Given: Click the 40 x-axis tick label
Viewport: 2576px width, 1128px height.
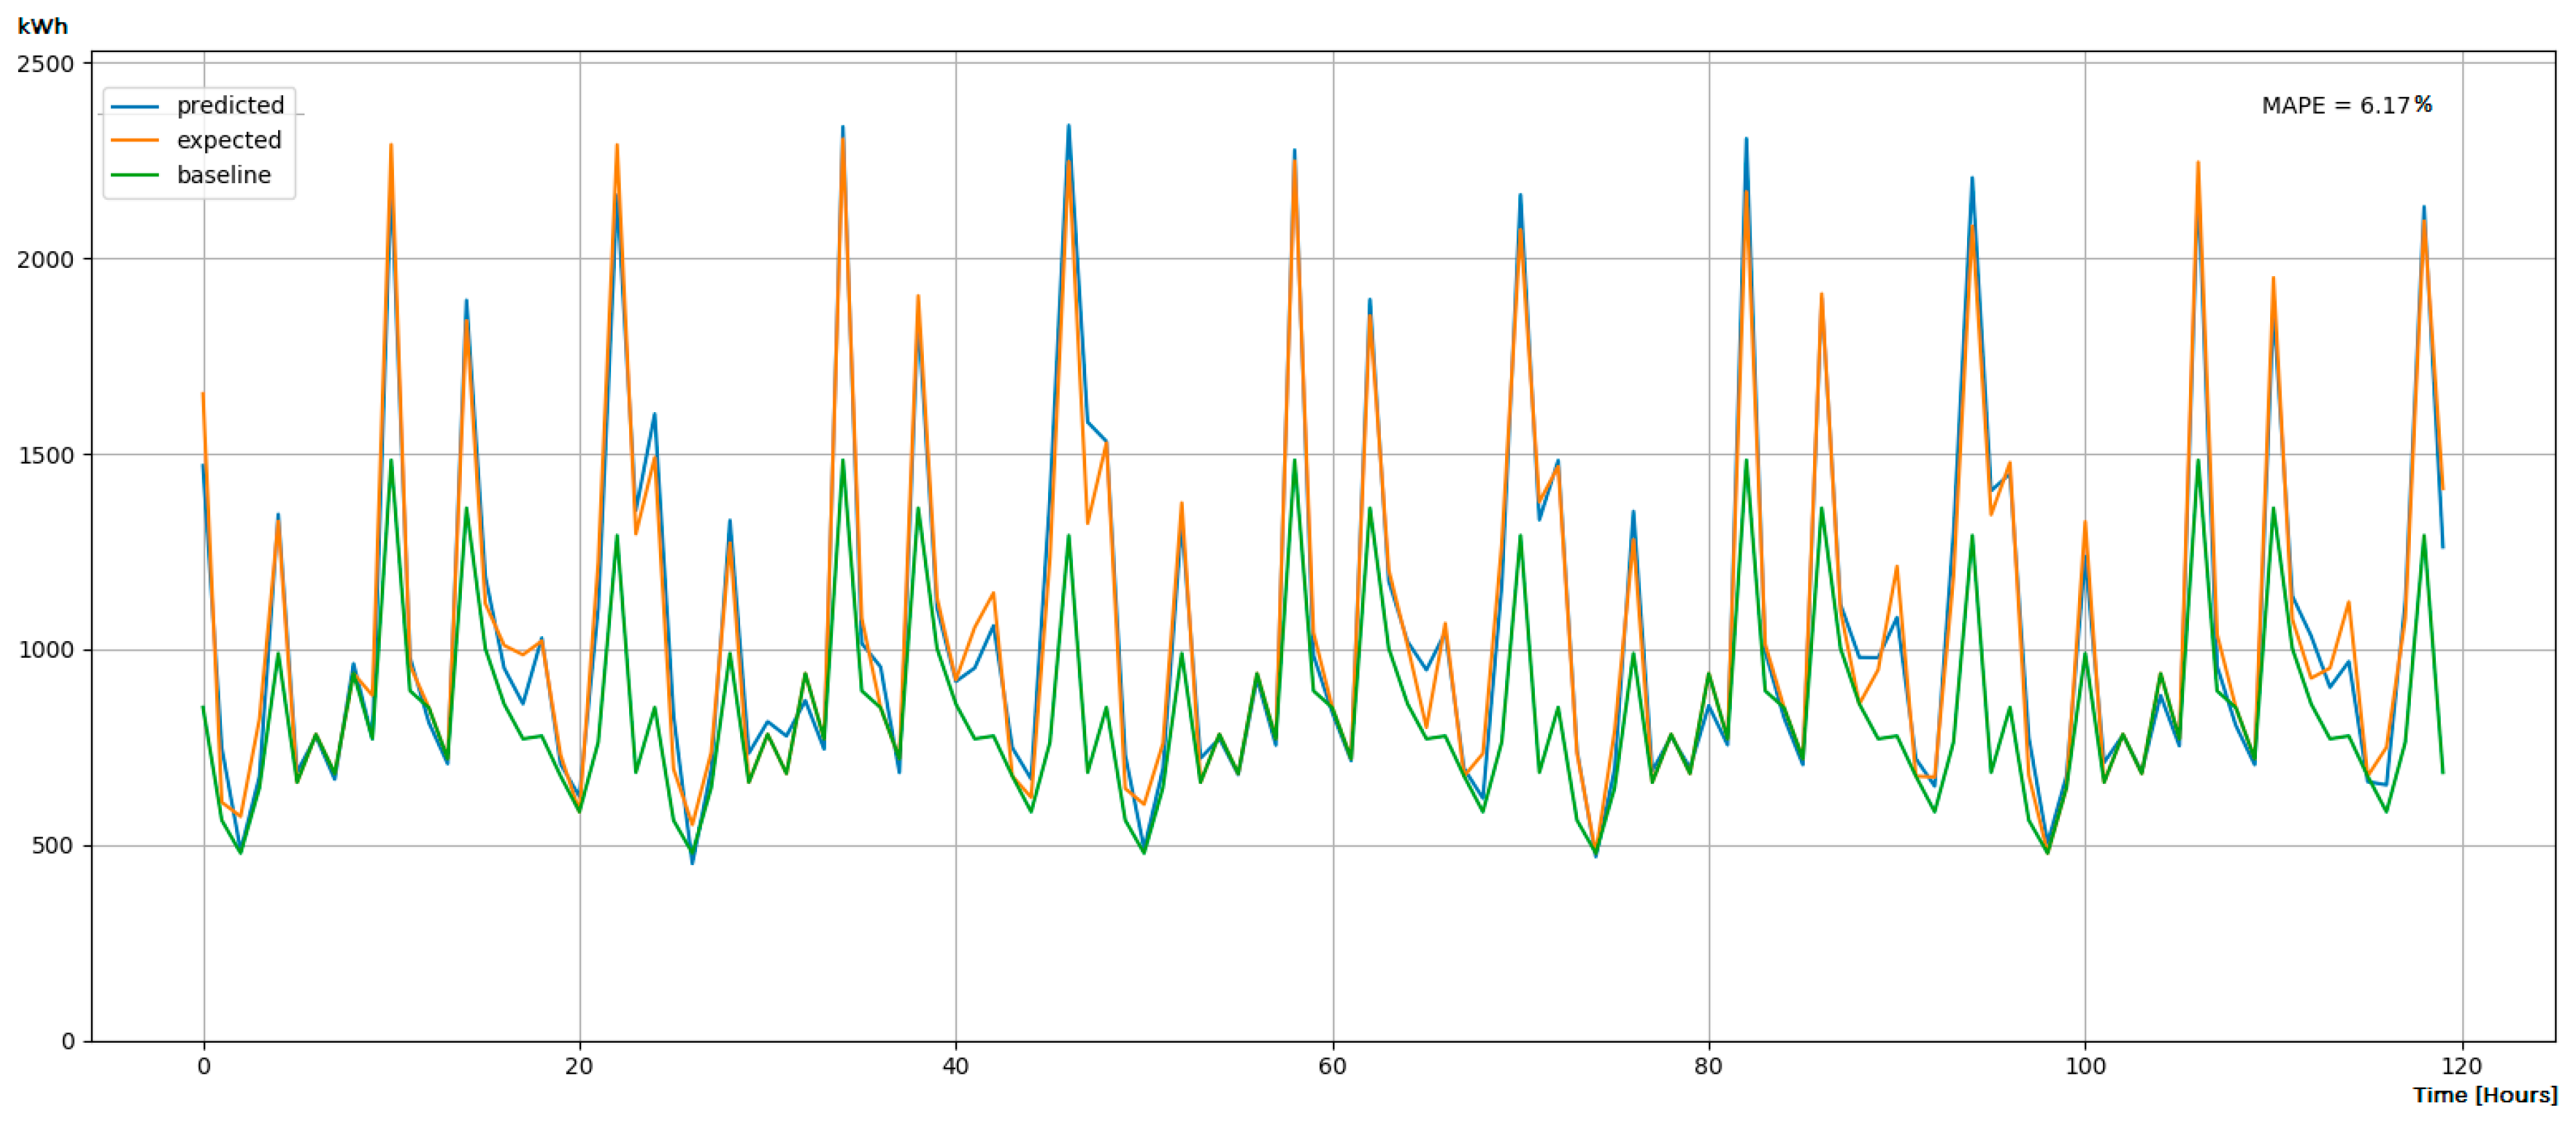Looking at the screenshot, I should pyautogui.click(x=955, y=1067).
